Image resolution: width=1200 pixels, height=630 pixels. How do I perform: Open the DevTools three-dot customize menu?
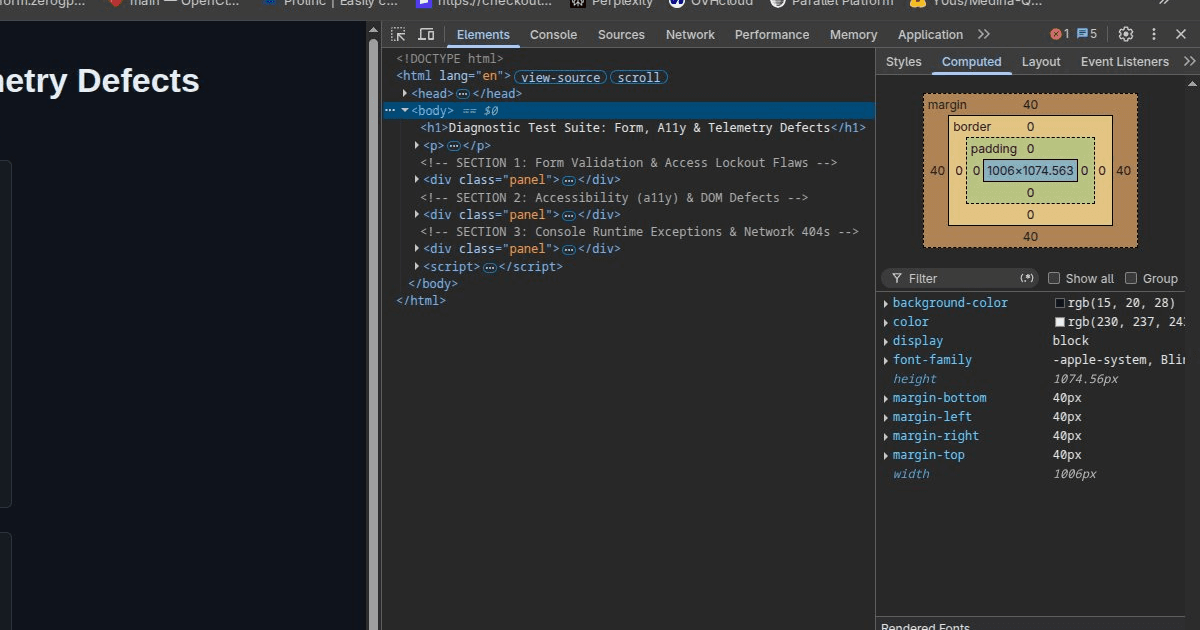pos(1154,34)
